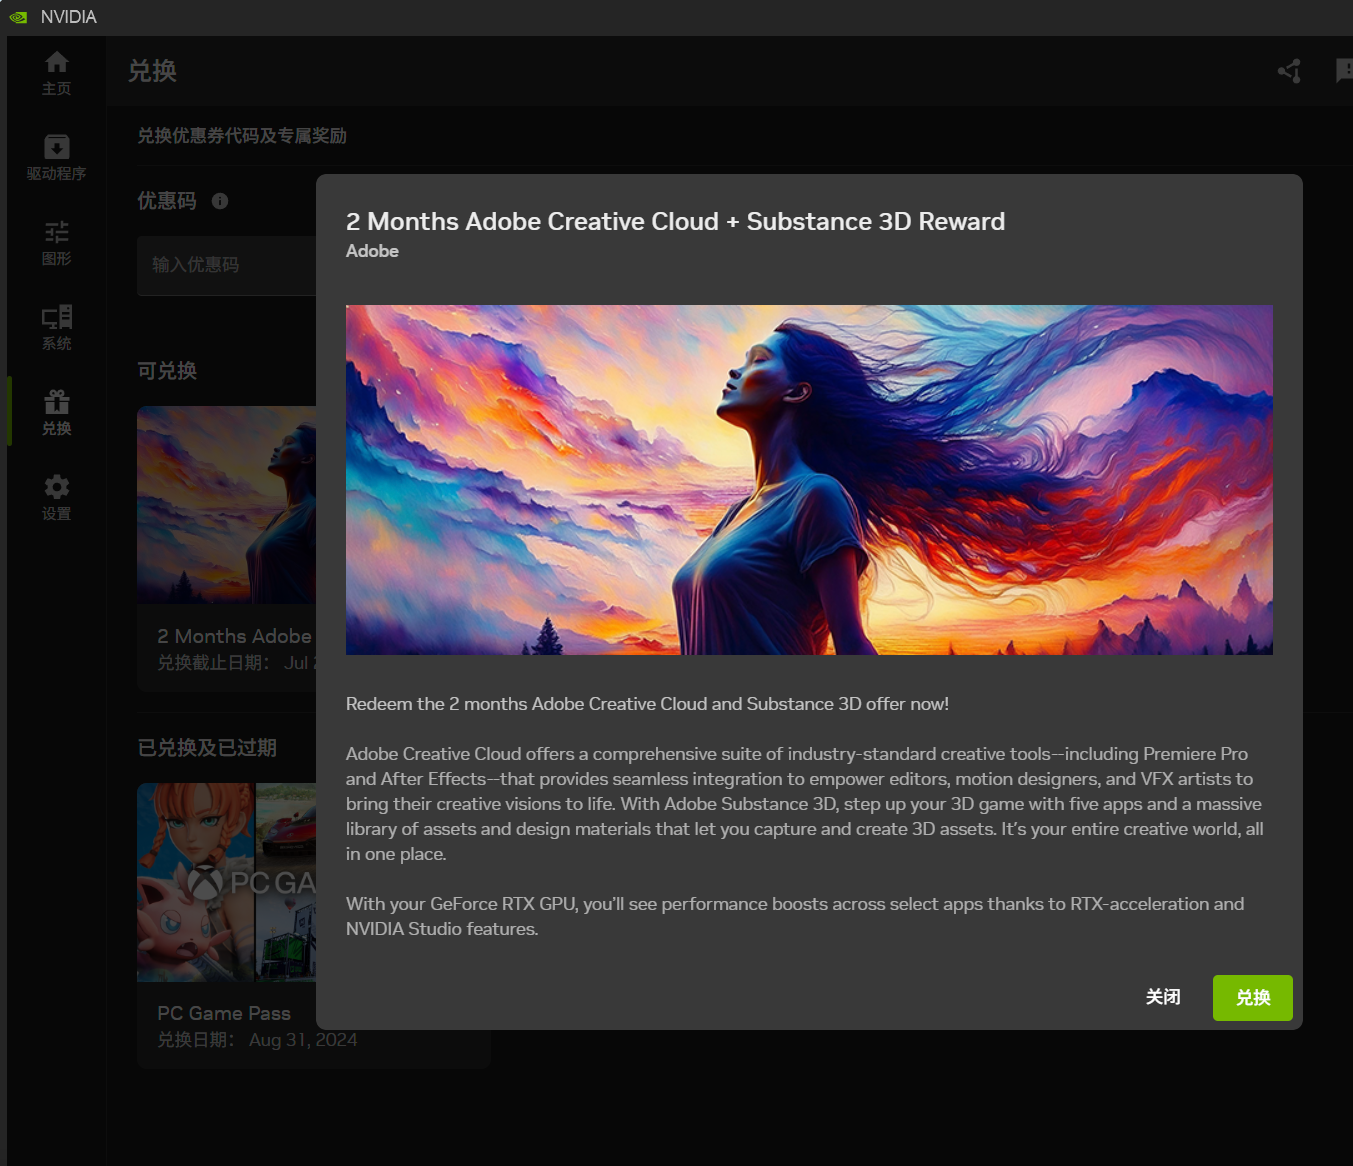This screenshot has width=1353, height=1166.
Task: Open the 图形 graphics settings section
Action: (x=56, y=243)
